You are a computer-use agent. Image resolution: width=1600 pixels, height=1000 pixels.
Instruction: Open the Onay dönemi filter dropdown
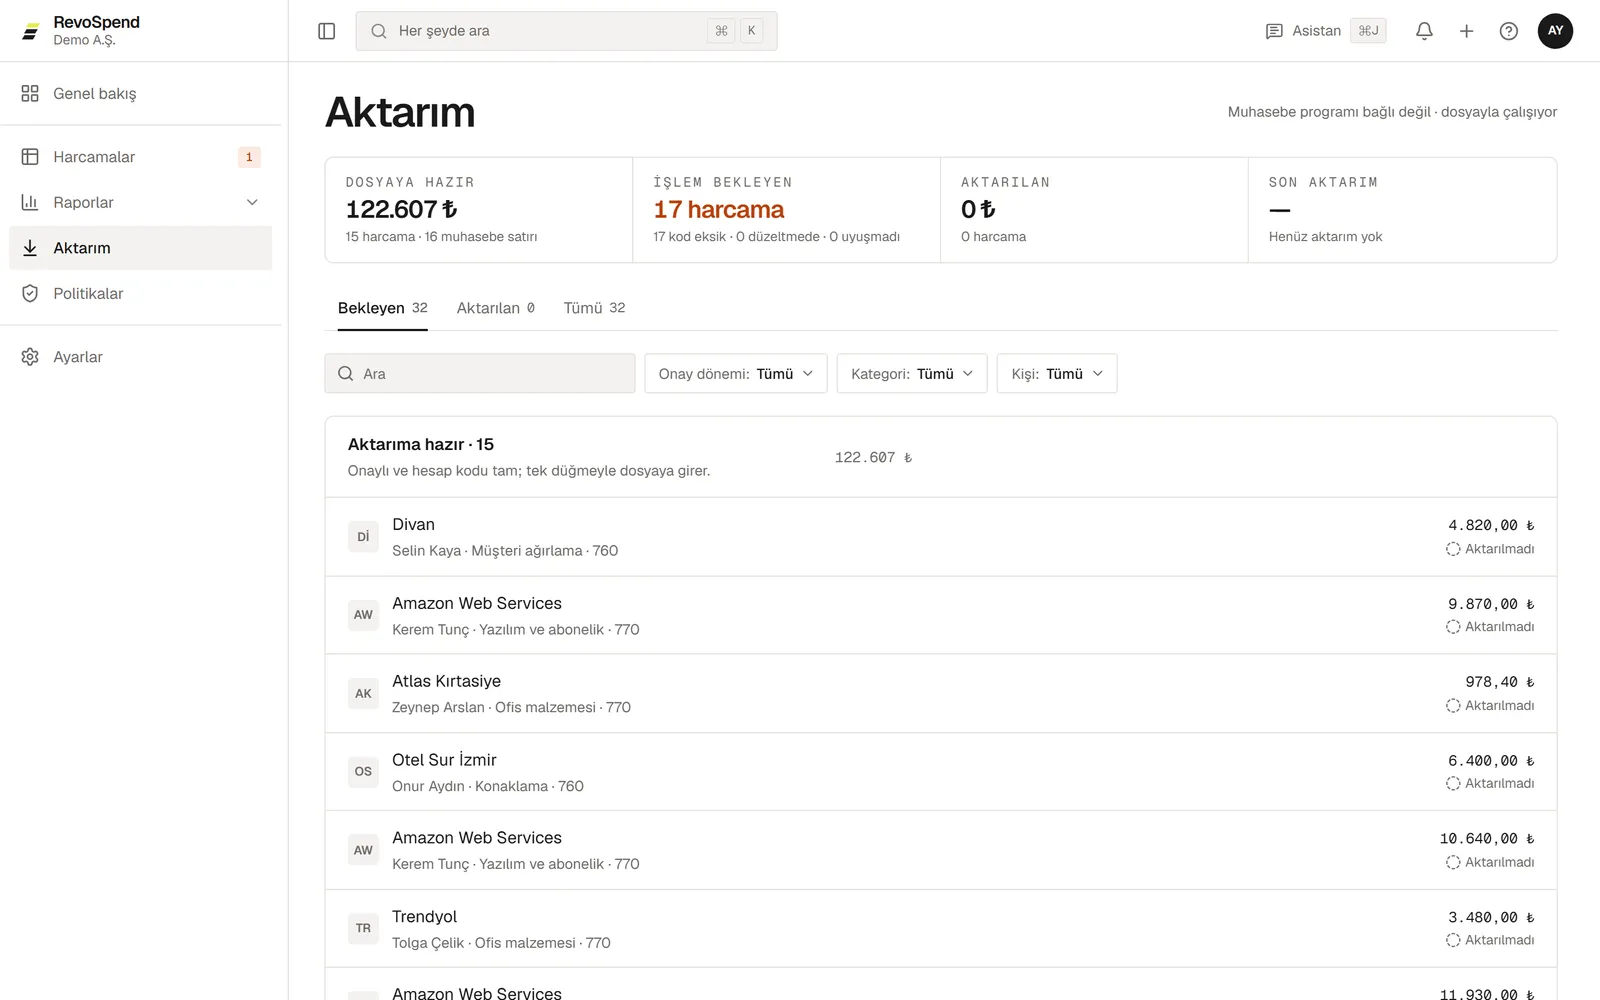735,373
